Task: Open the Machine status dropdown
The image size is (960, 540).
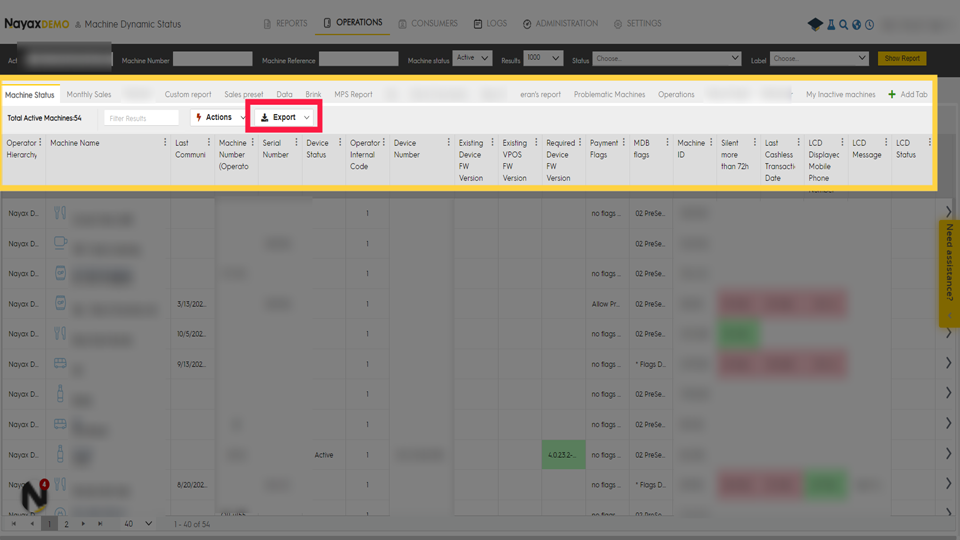Action: [x=472, y=59]
